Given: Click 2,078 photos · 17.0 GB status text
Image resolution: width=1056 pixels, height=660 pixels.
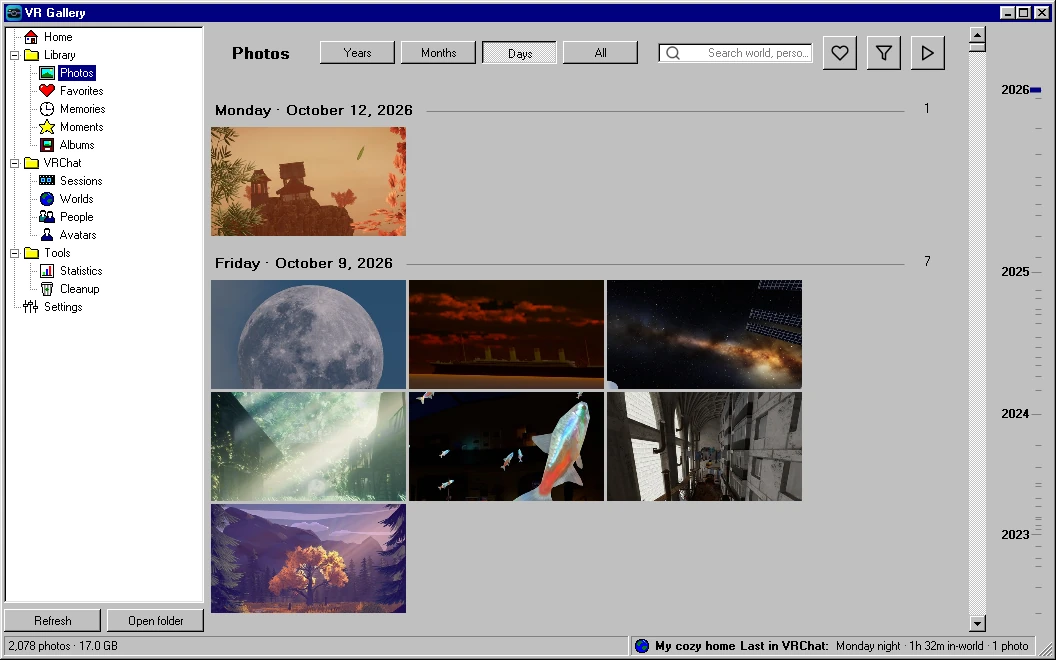Looking at the screenshot, I should tap(63, 646).
